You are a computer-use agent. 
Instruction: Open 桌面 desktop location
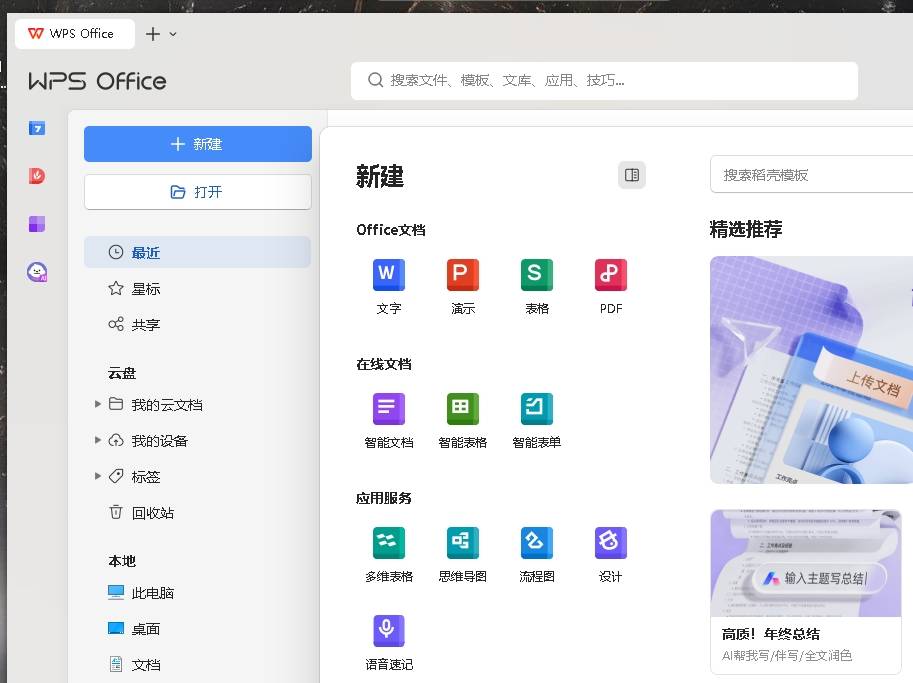point(197,629)
